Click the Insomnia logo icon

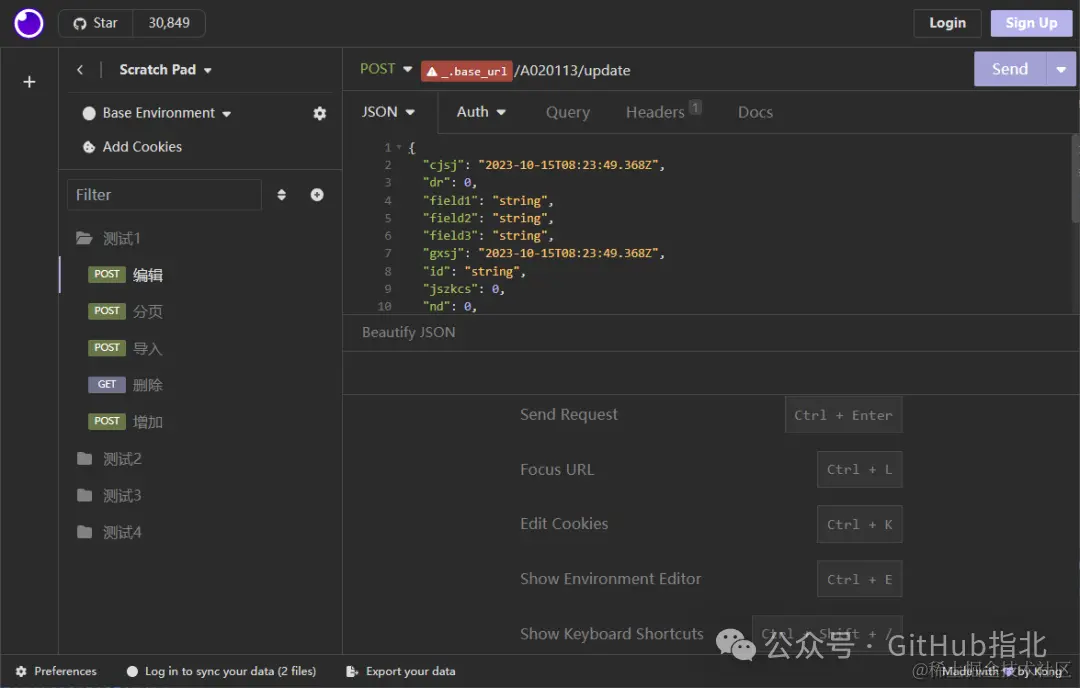point(28,23)
